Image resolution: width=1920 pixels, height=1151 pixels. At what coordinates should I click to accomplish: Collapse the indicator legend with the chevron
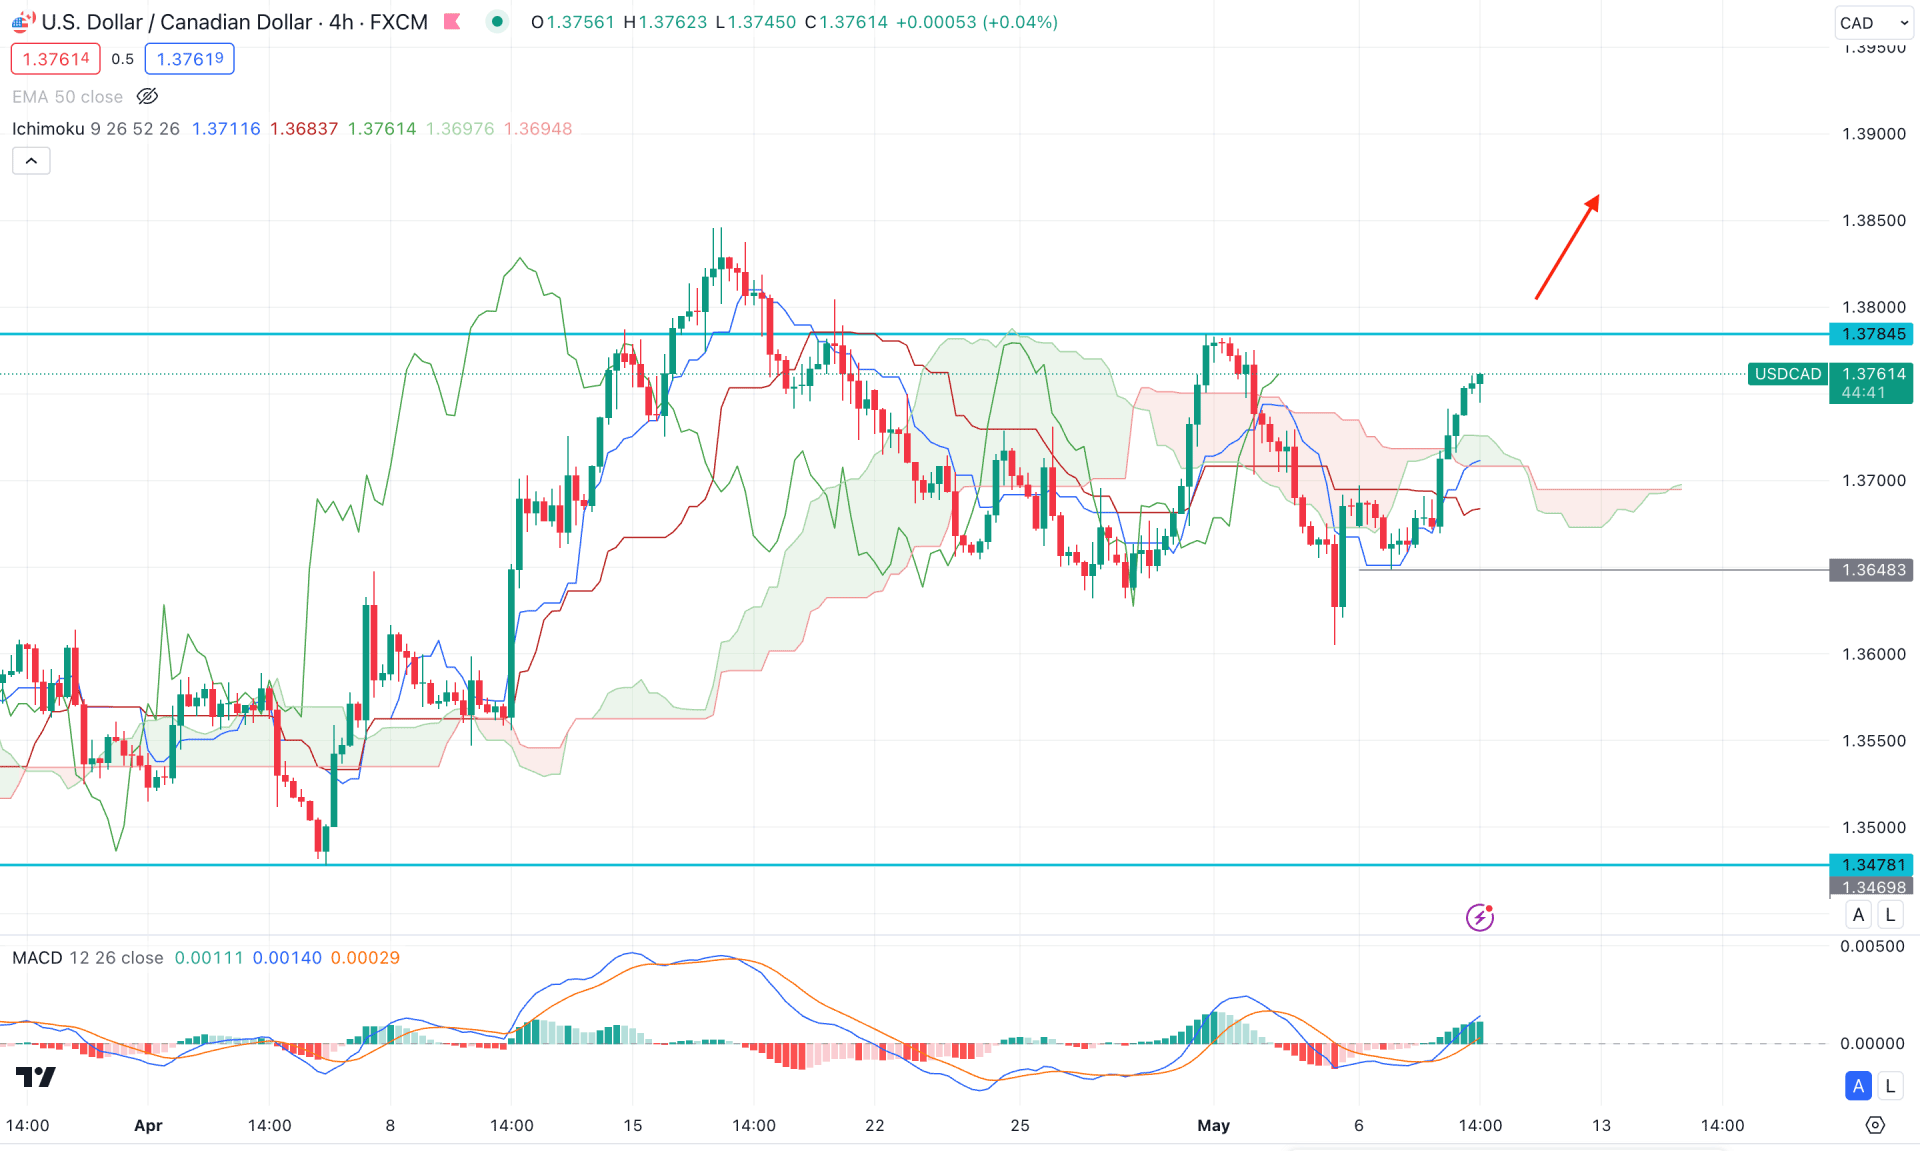[31, 160]
